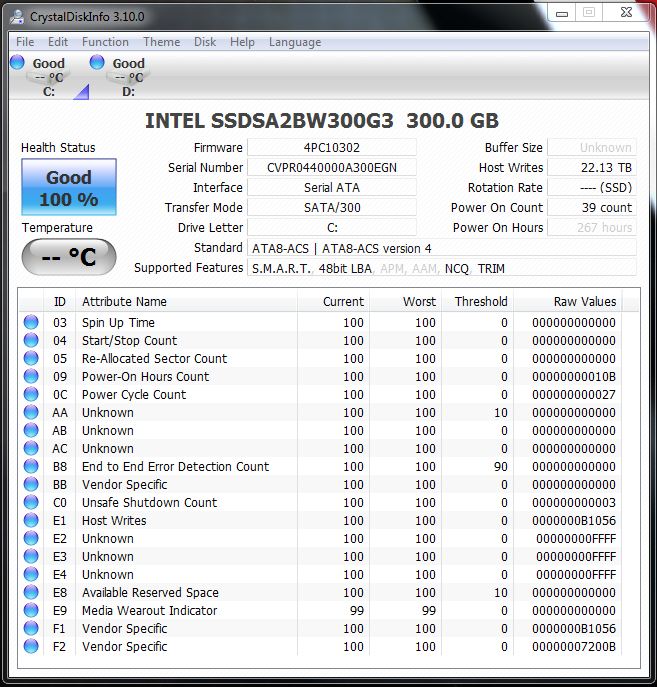Click the ID column header
The height and width of the screenshot is (687, 657).
tap(60, 302)
